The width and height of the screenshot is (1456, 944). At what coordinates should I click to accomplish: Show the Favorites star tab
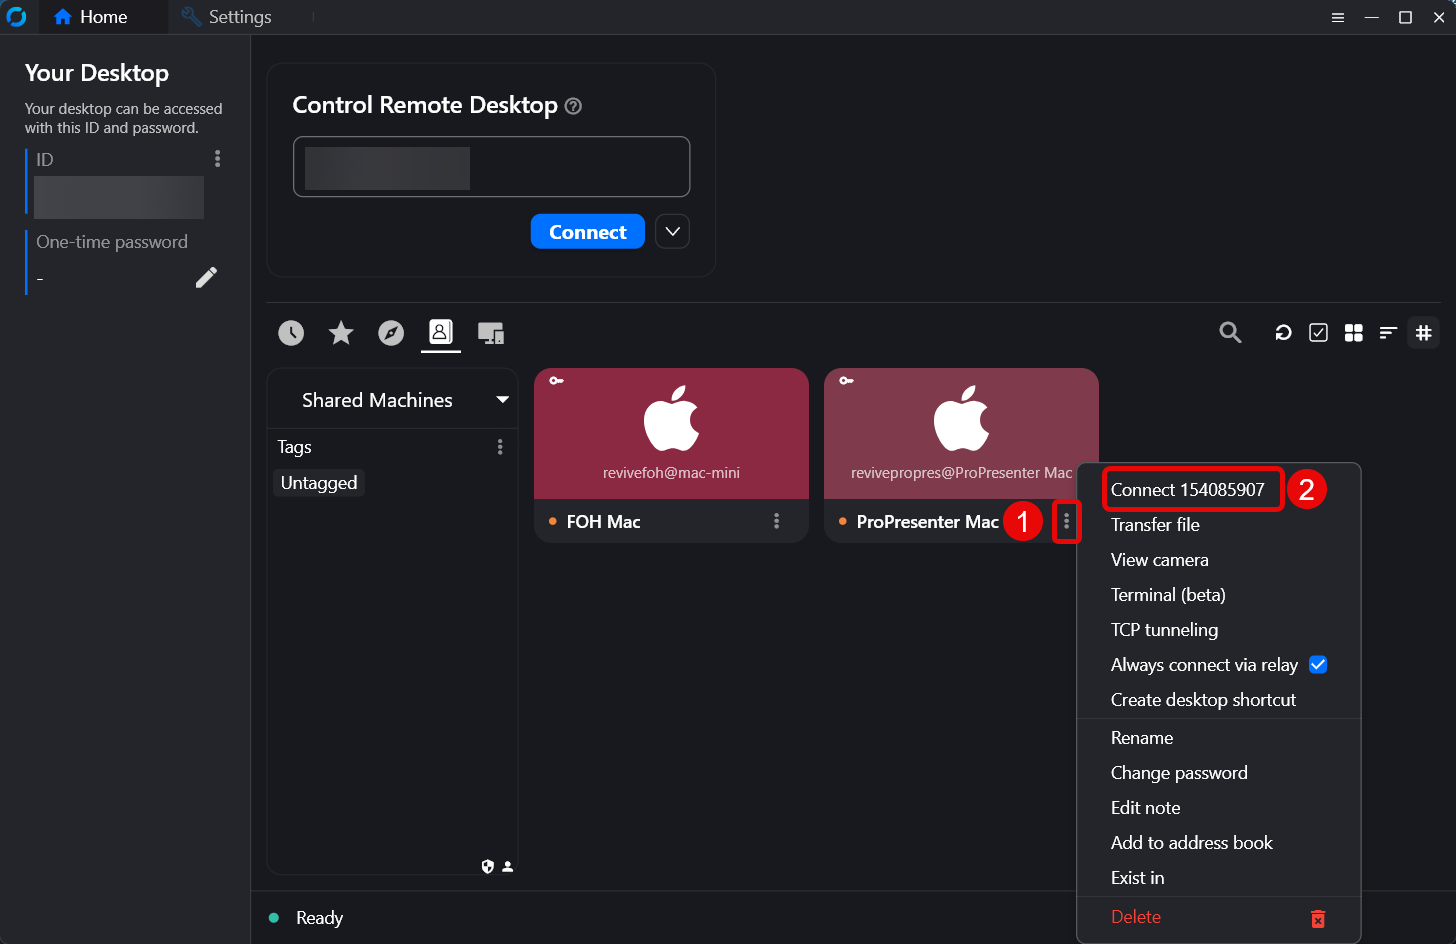click(341, 333)
